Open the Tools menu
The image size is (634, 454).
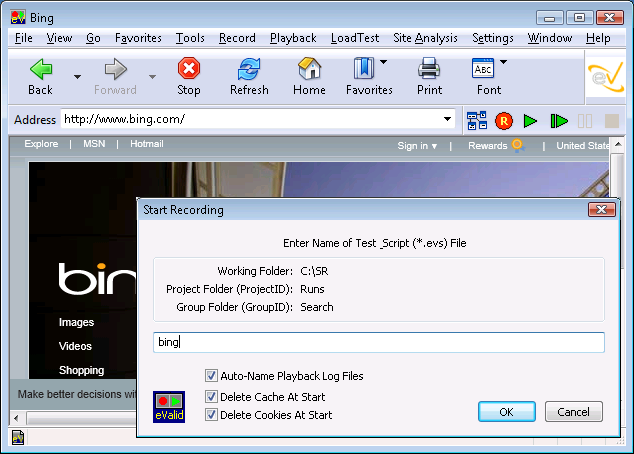(190, 38)
